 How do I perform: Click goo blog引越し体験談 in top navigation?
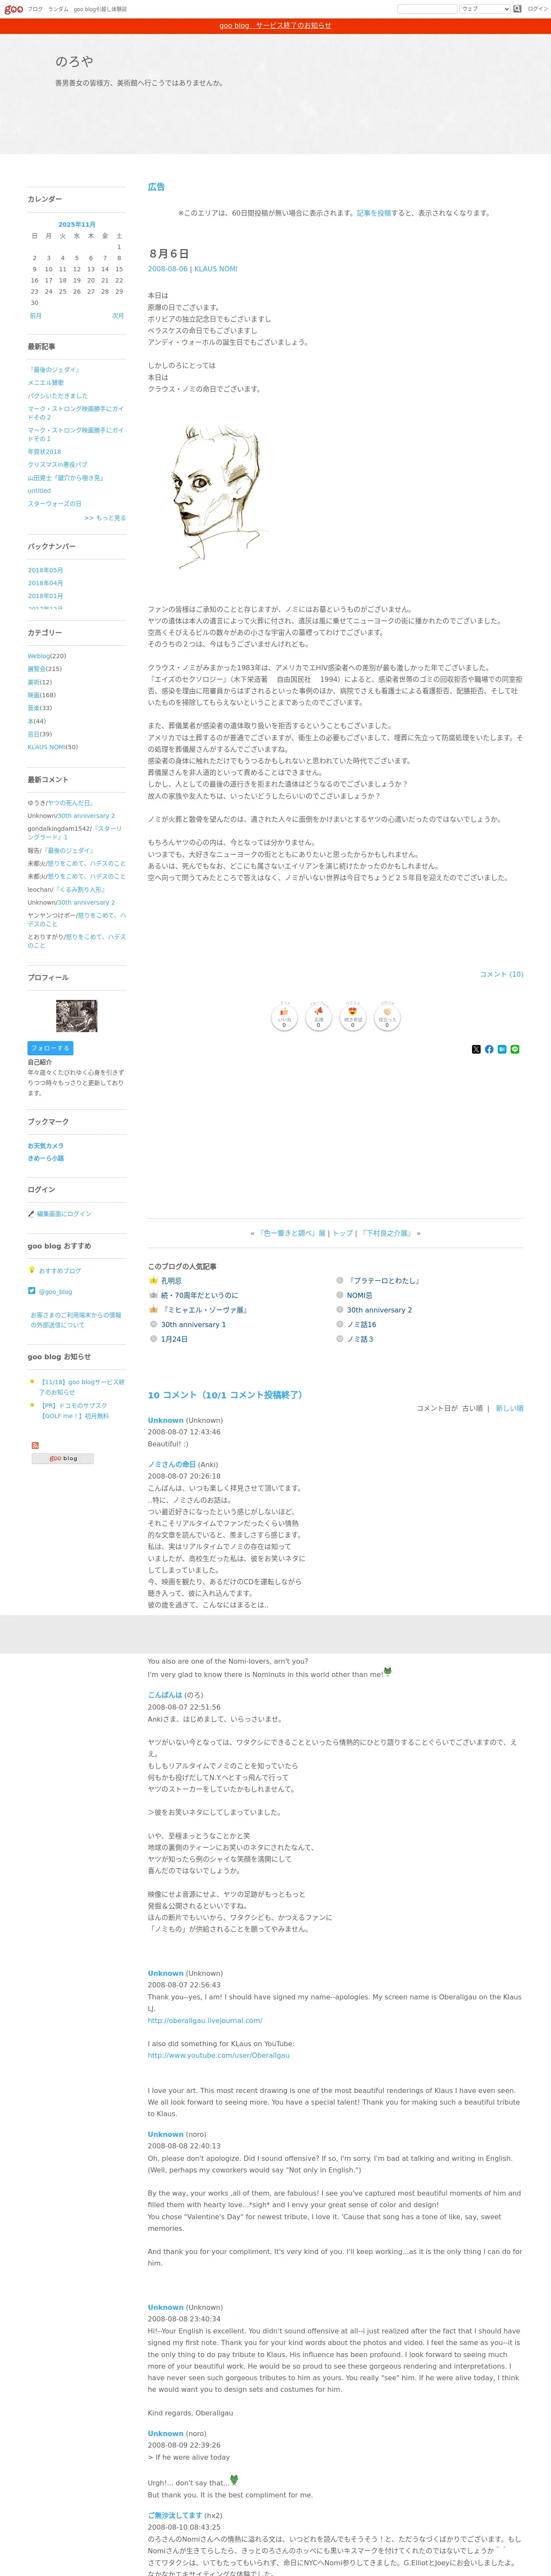click(100, 9)
